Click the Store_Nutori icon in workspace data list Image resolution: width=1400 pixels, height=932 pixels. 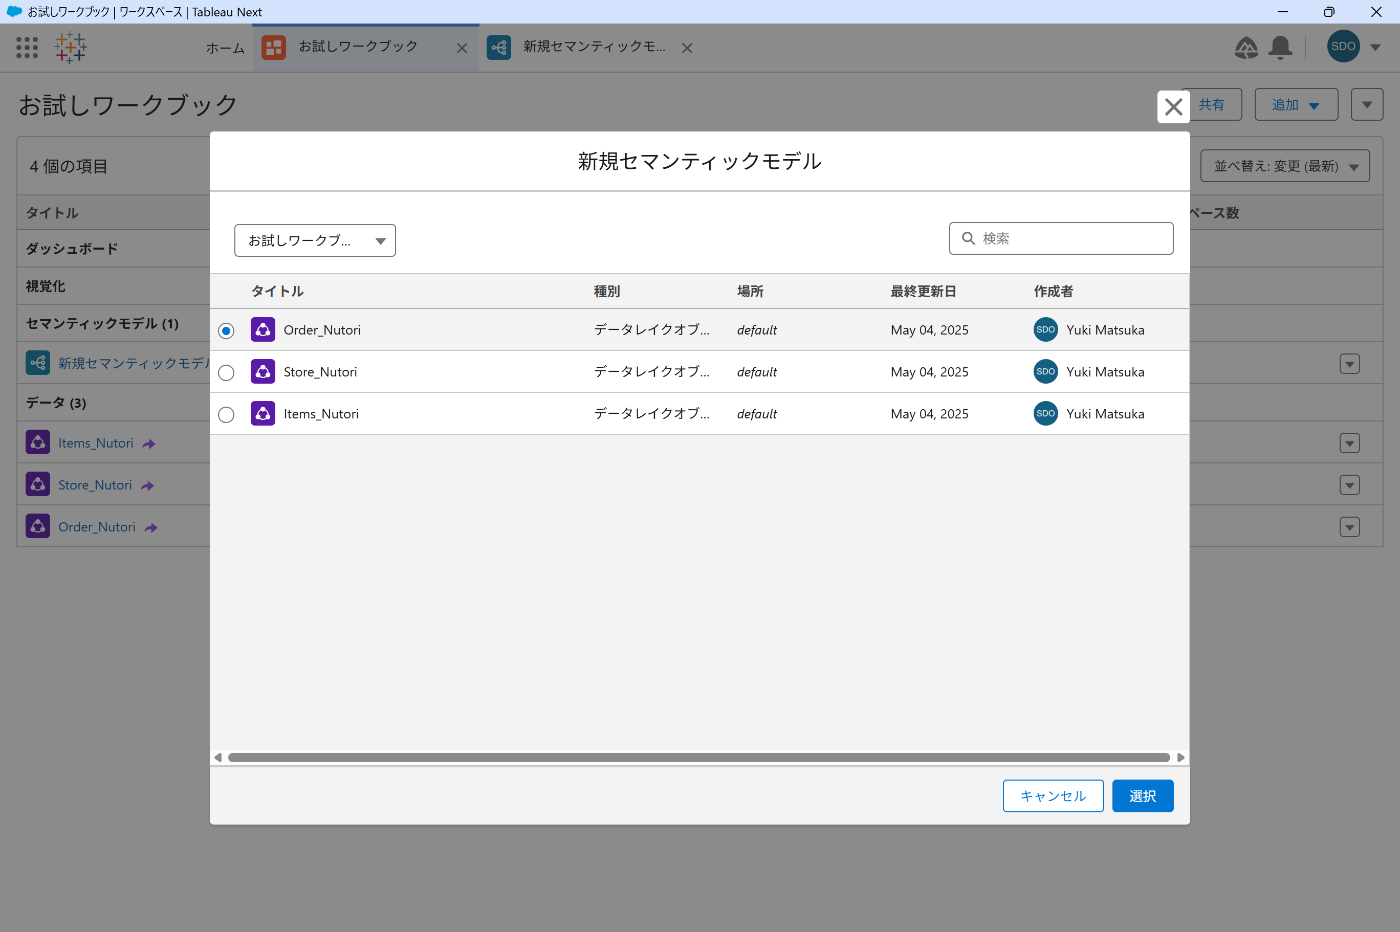[x=38, y=484]
